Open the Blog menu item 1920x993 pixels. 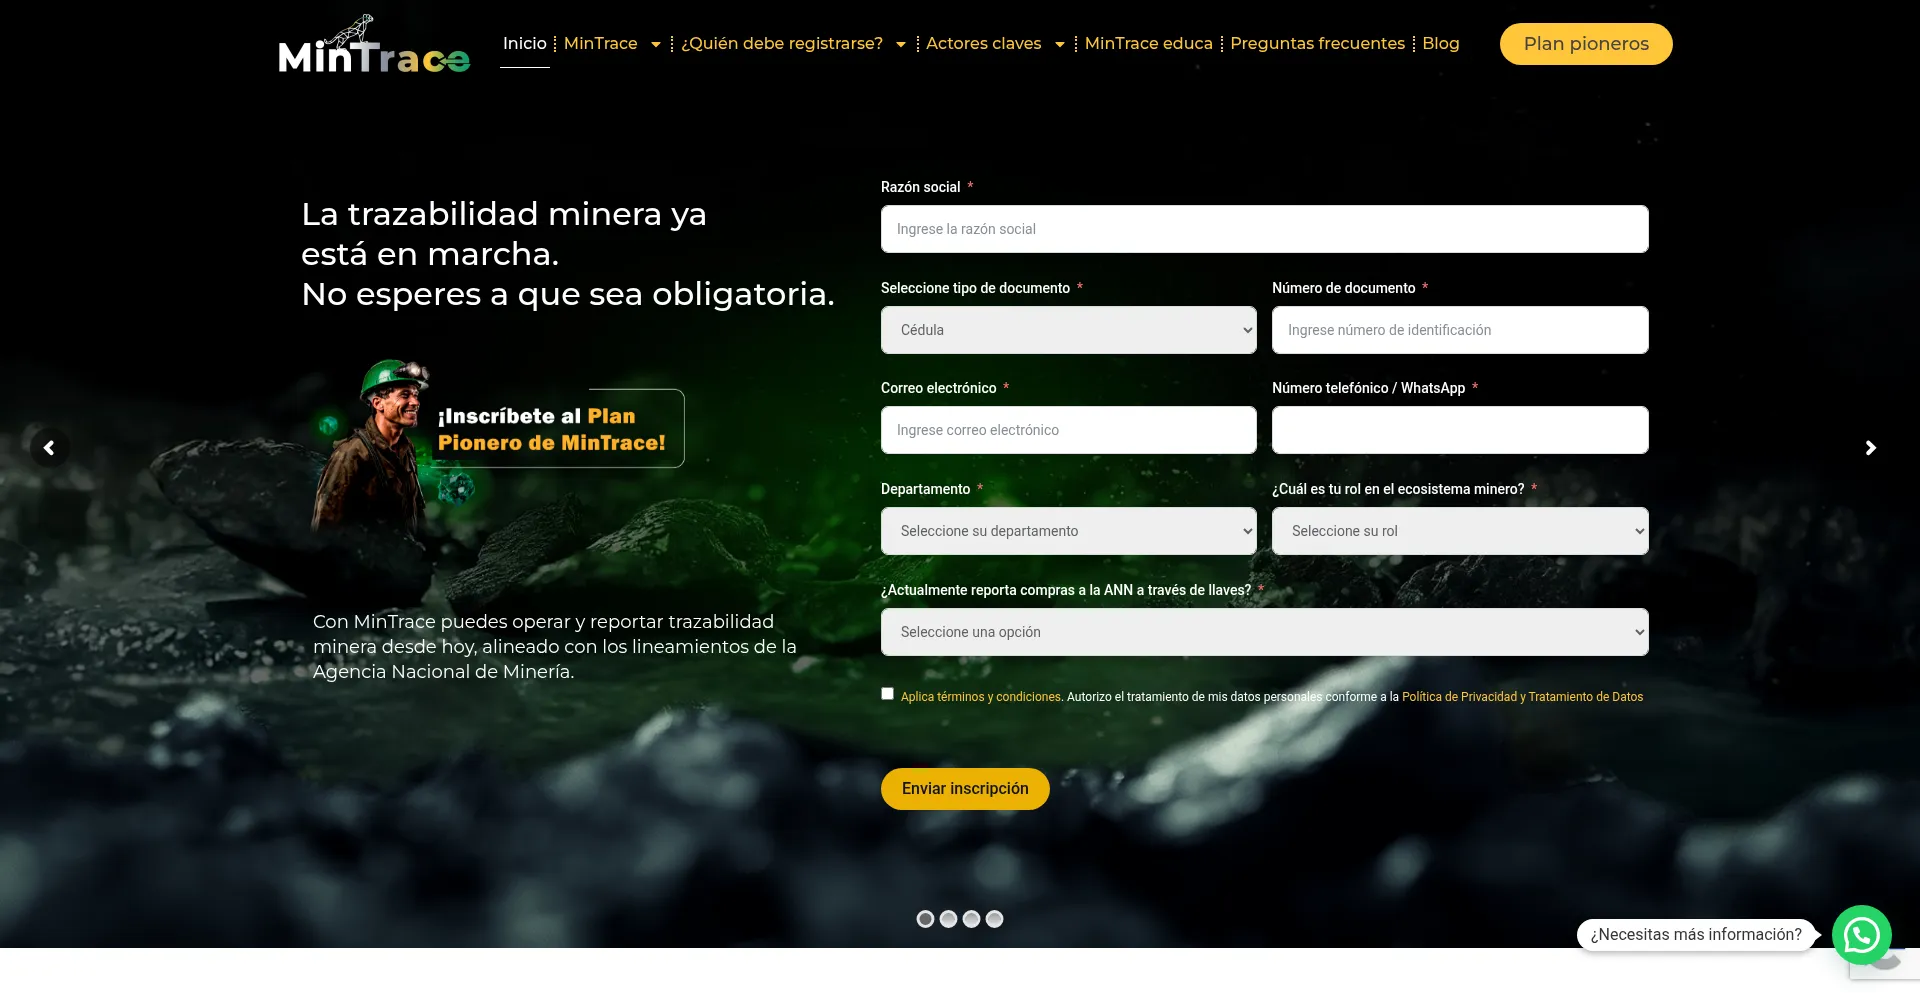click(x=1441, y=43)
